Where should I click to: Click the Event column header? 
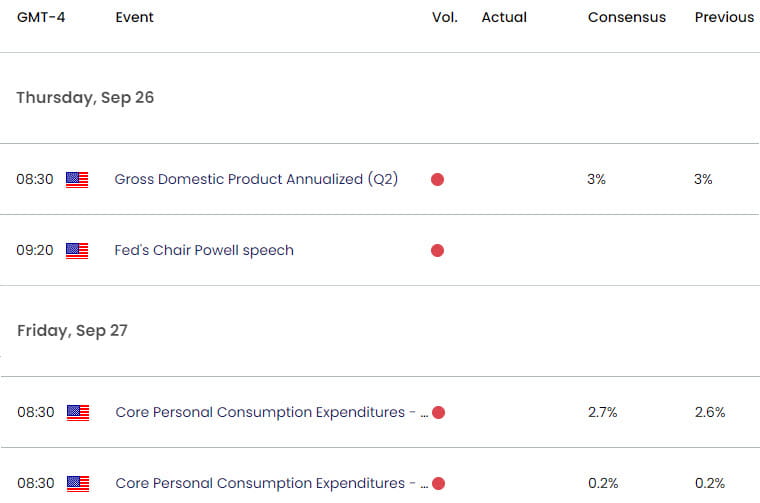134,17
